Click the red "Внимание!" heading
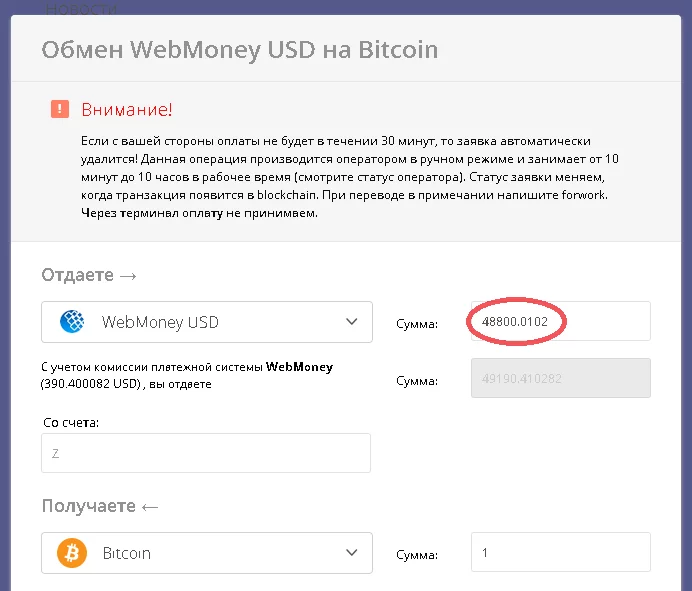The image size is (692, 591). pyautogui.click(x=125, y=108)
